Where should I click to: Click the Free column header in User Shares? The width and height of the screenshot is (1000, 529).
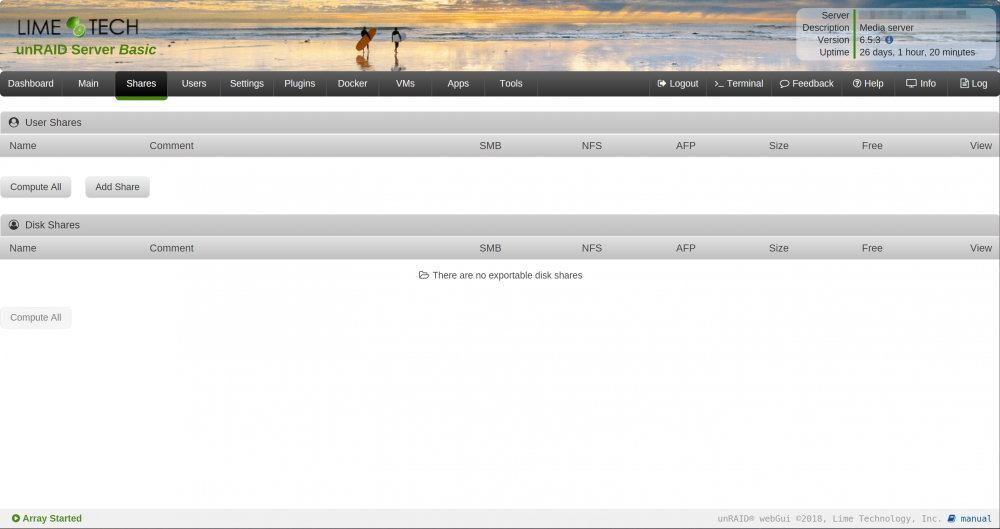[x=872, y=145]
